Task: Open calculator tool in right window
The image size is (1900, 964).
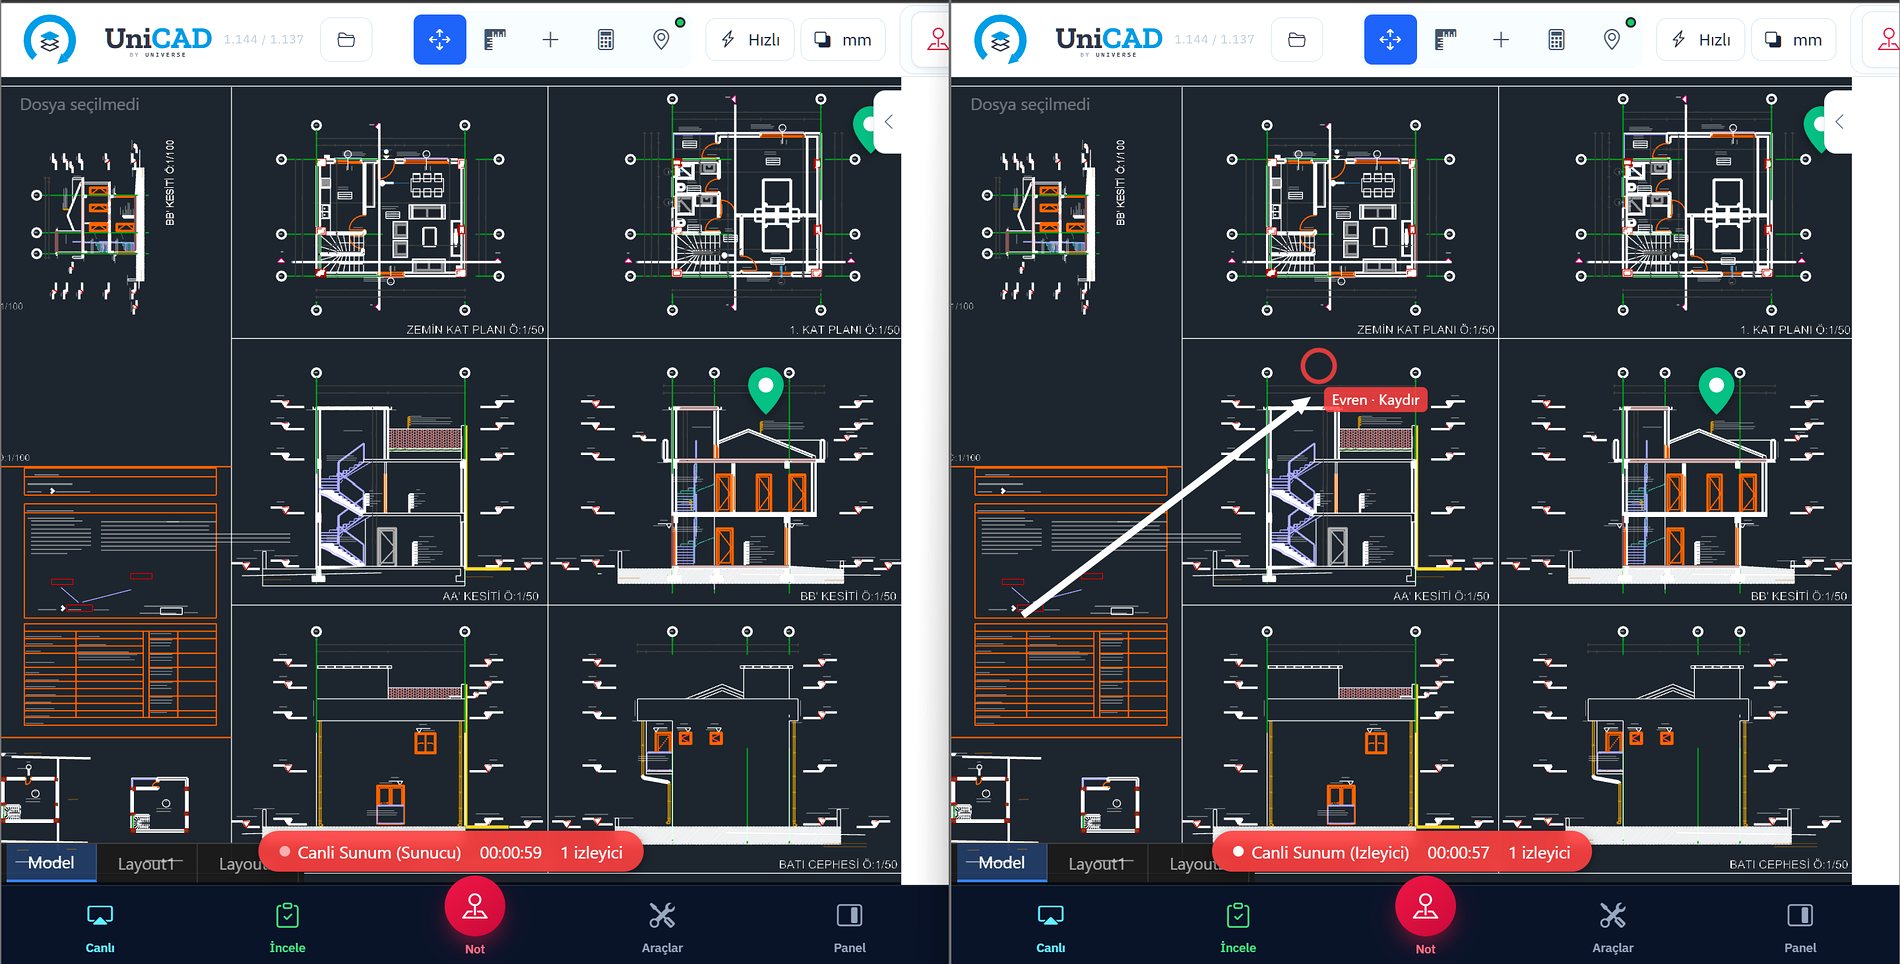Action: pyautogui.click(x=1556, y=40)
